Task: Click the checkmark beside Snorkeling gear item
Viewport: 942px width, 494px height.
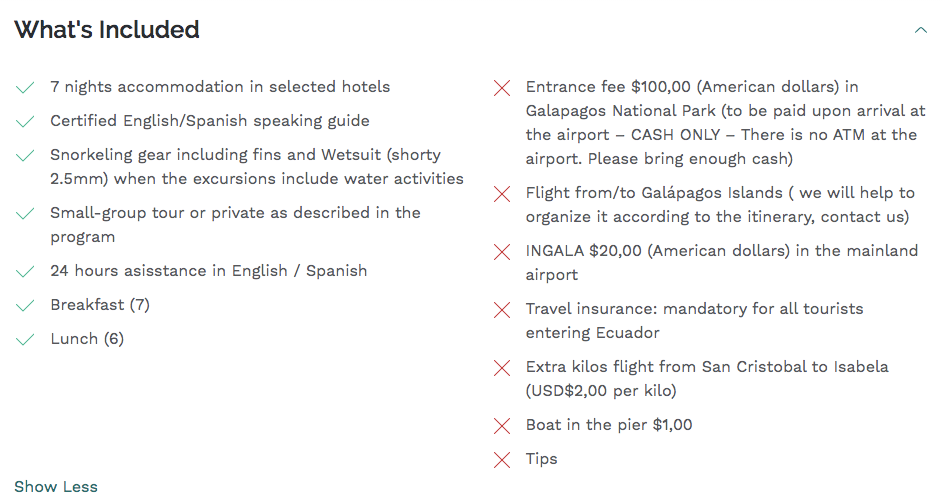Action: (x=25, y=156)
